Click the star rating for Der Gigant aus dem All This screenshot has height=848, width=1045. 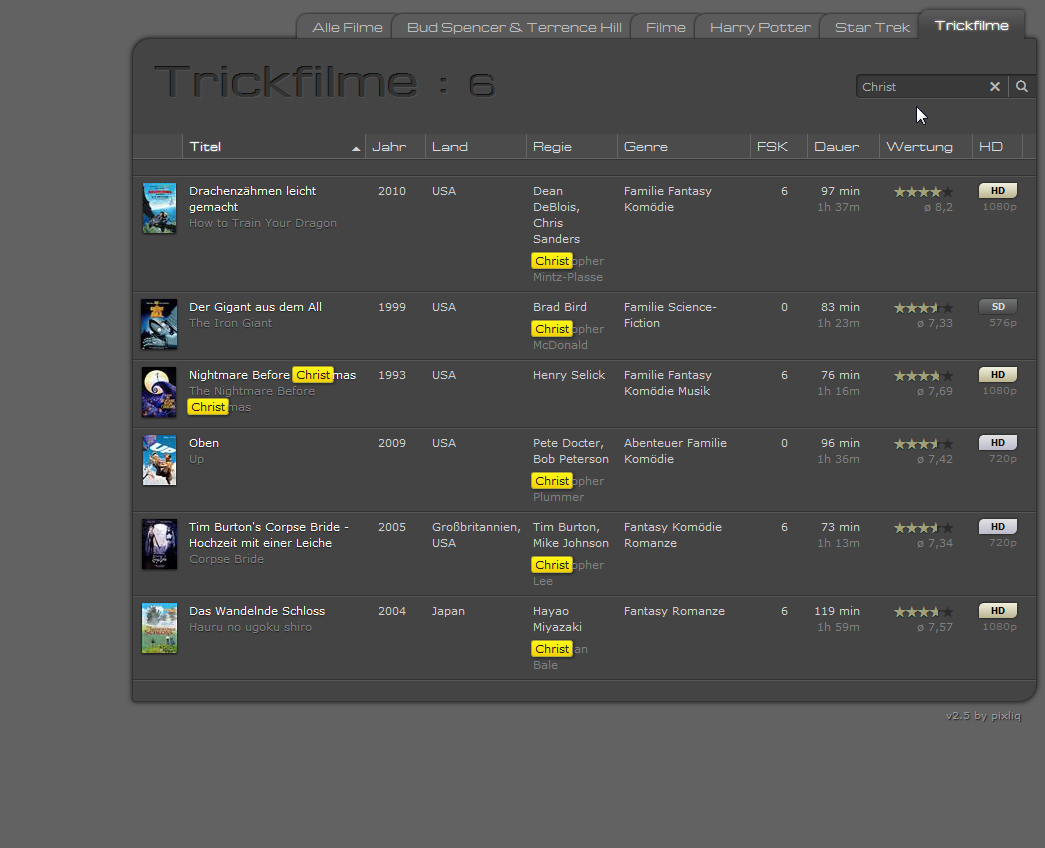pos(923,308)
